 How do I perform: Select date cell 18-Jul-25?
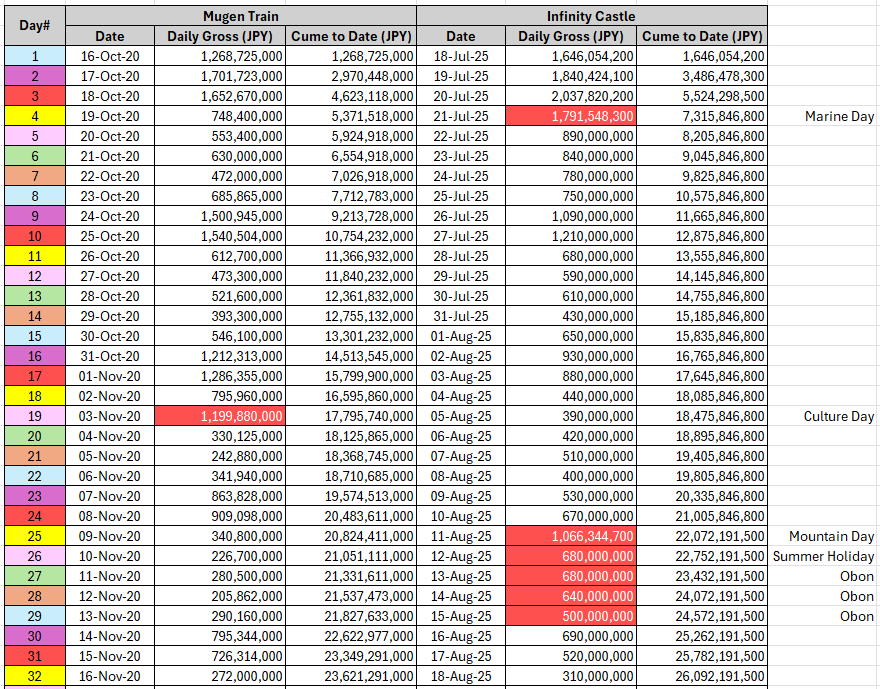[461, 56]
